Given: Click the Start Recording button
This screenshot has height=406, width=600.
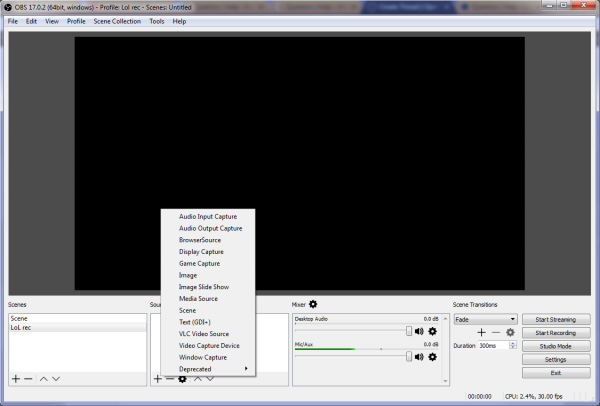Looking at the screenshot, I should click(x=556, y=333).
